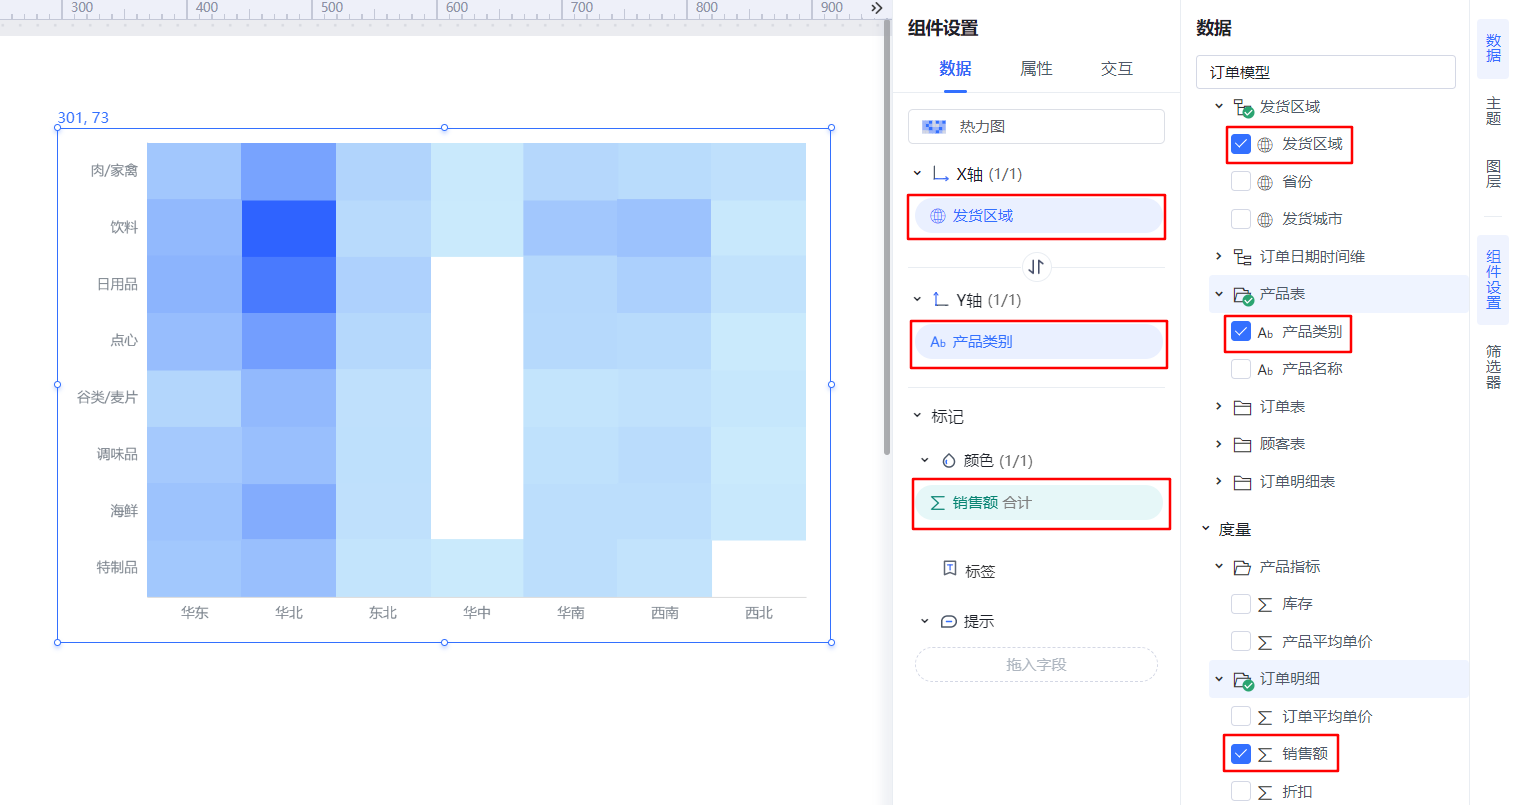Viewport: 1516px width, 805px height.
Task: Check the 折扣 measure checkbox
Action: click(1241, 791)
